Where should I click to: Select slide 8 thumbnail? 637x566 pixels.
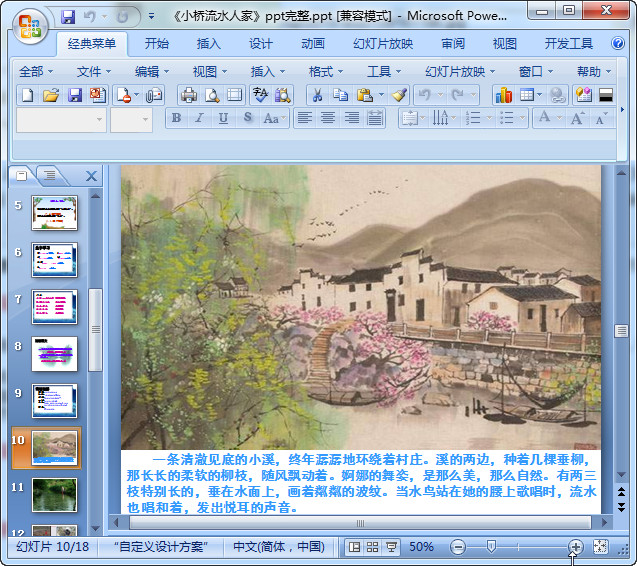[54, 354]
